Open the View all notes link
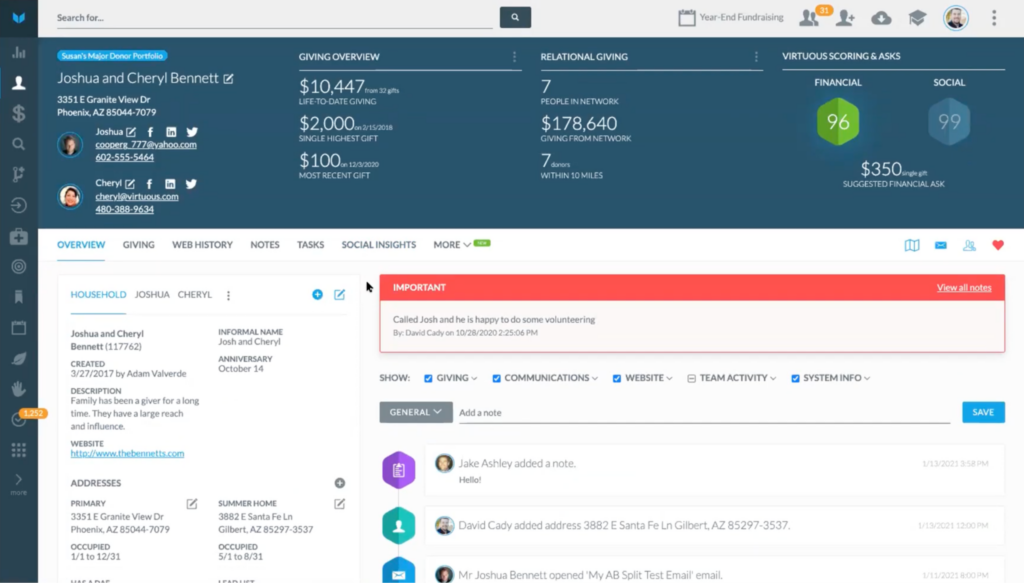Viewport: 1024px width, 583px height. pos(964,287)
